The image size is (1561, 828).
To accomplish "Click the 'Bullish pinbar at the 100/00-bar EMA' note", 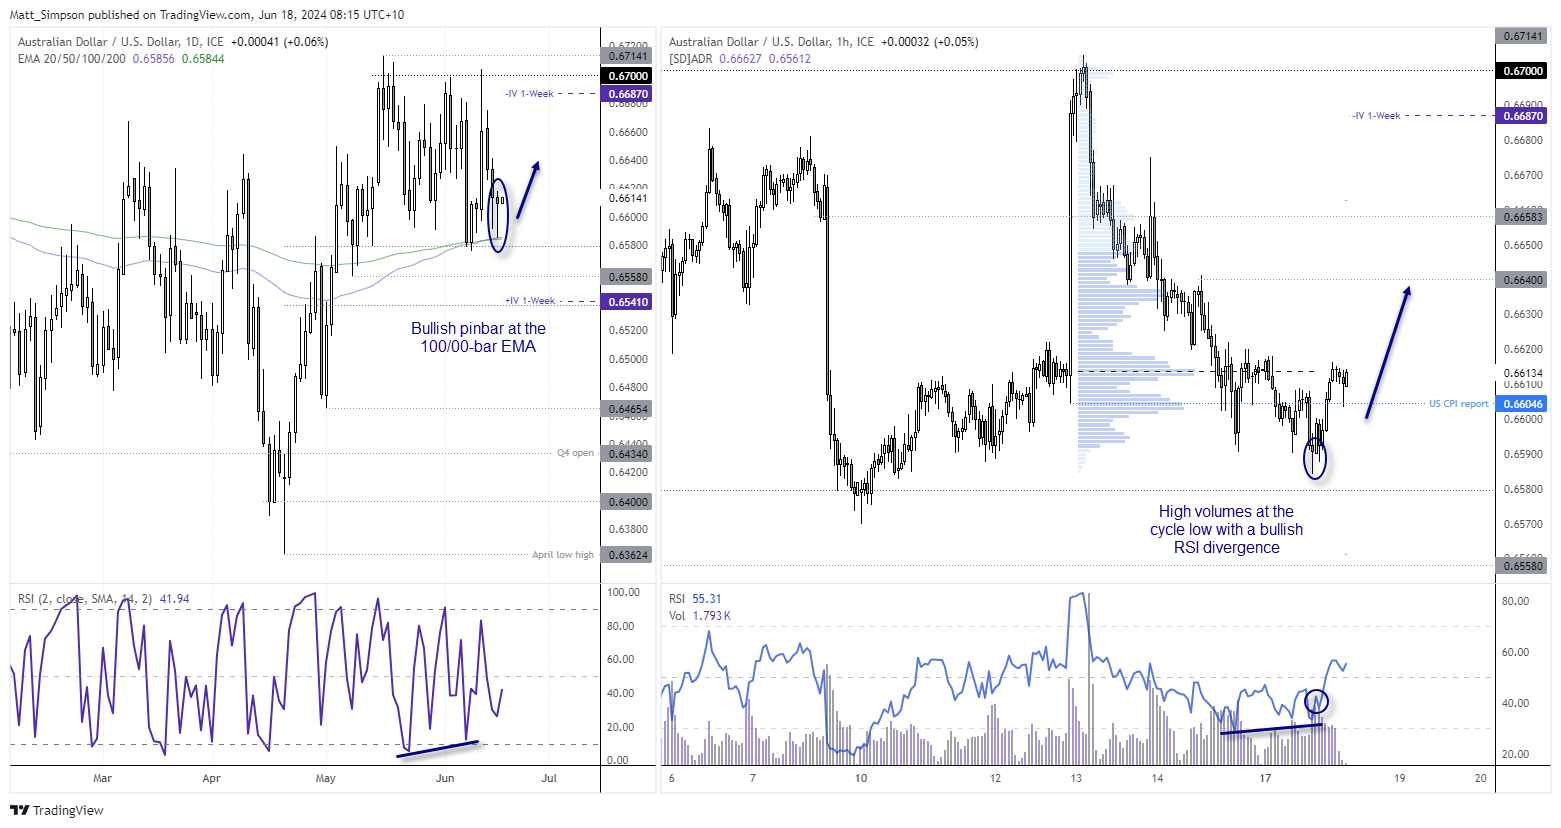I will click(478, 337).
